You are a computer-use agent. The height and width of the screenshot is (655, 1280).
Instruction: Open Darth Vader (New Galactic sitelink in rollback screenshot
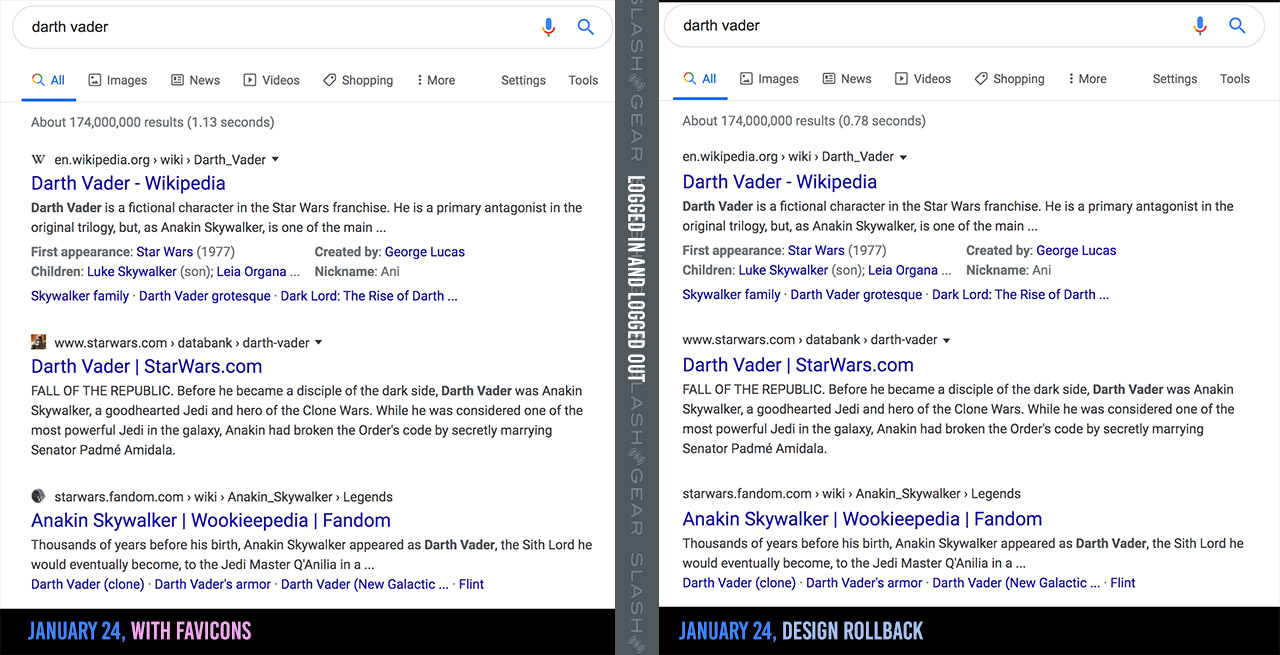(x=1016, y=583)
